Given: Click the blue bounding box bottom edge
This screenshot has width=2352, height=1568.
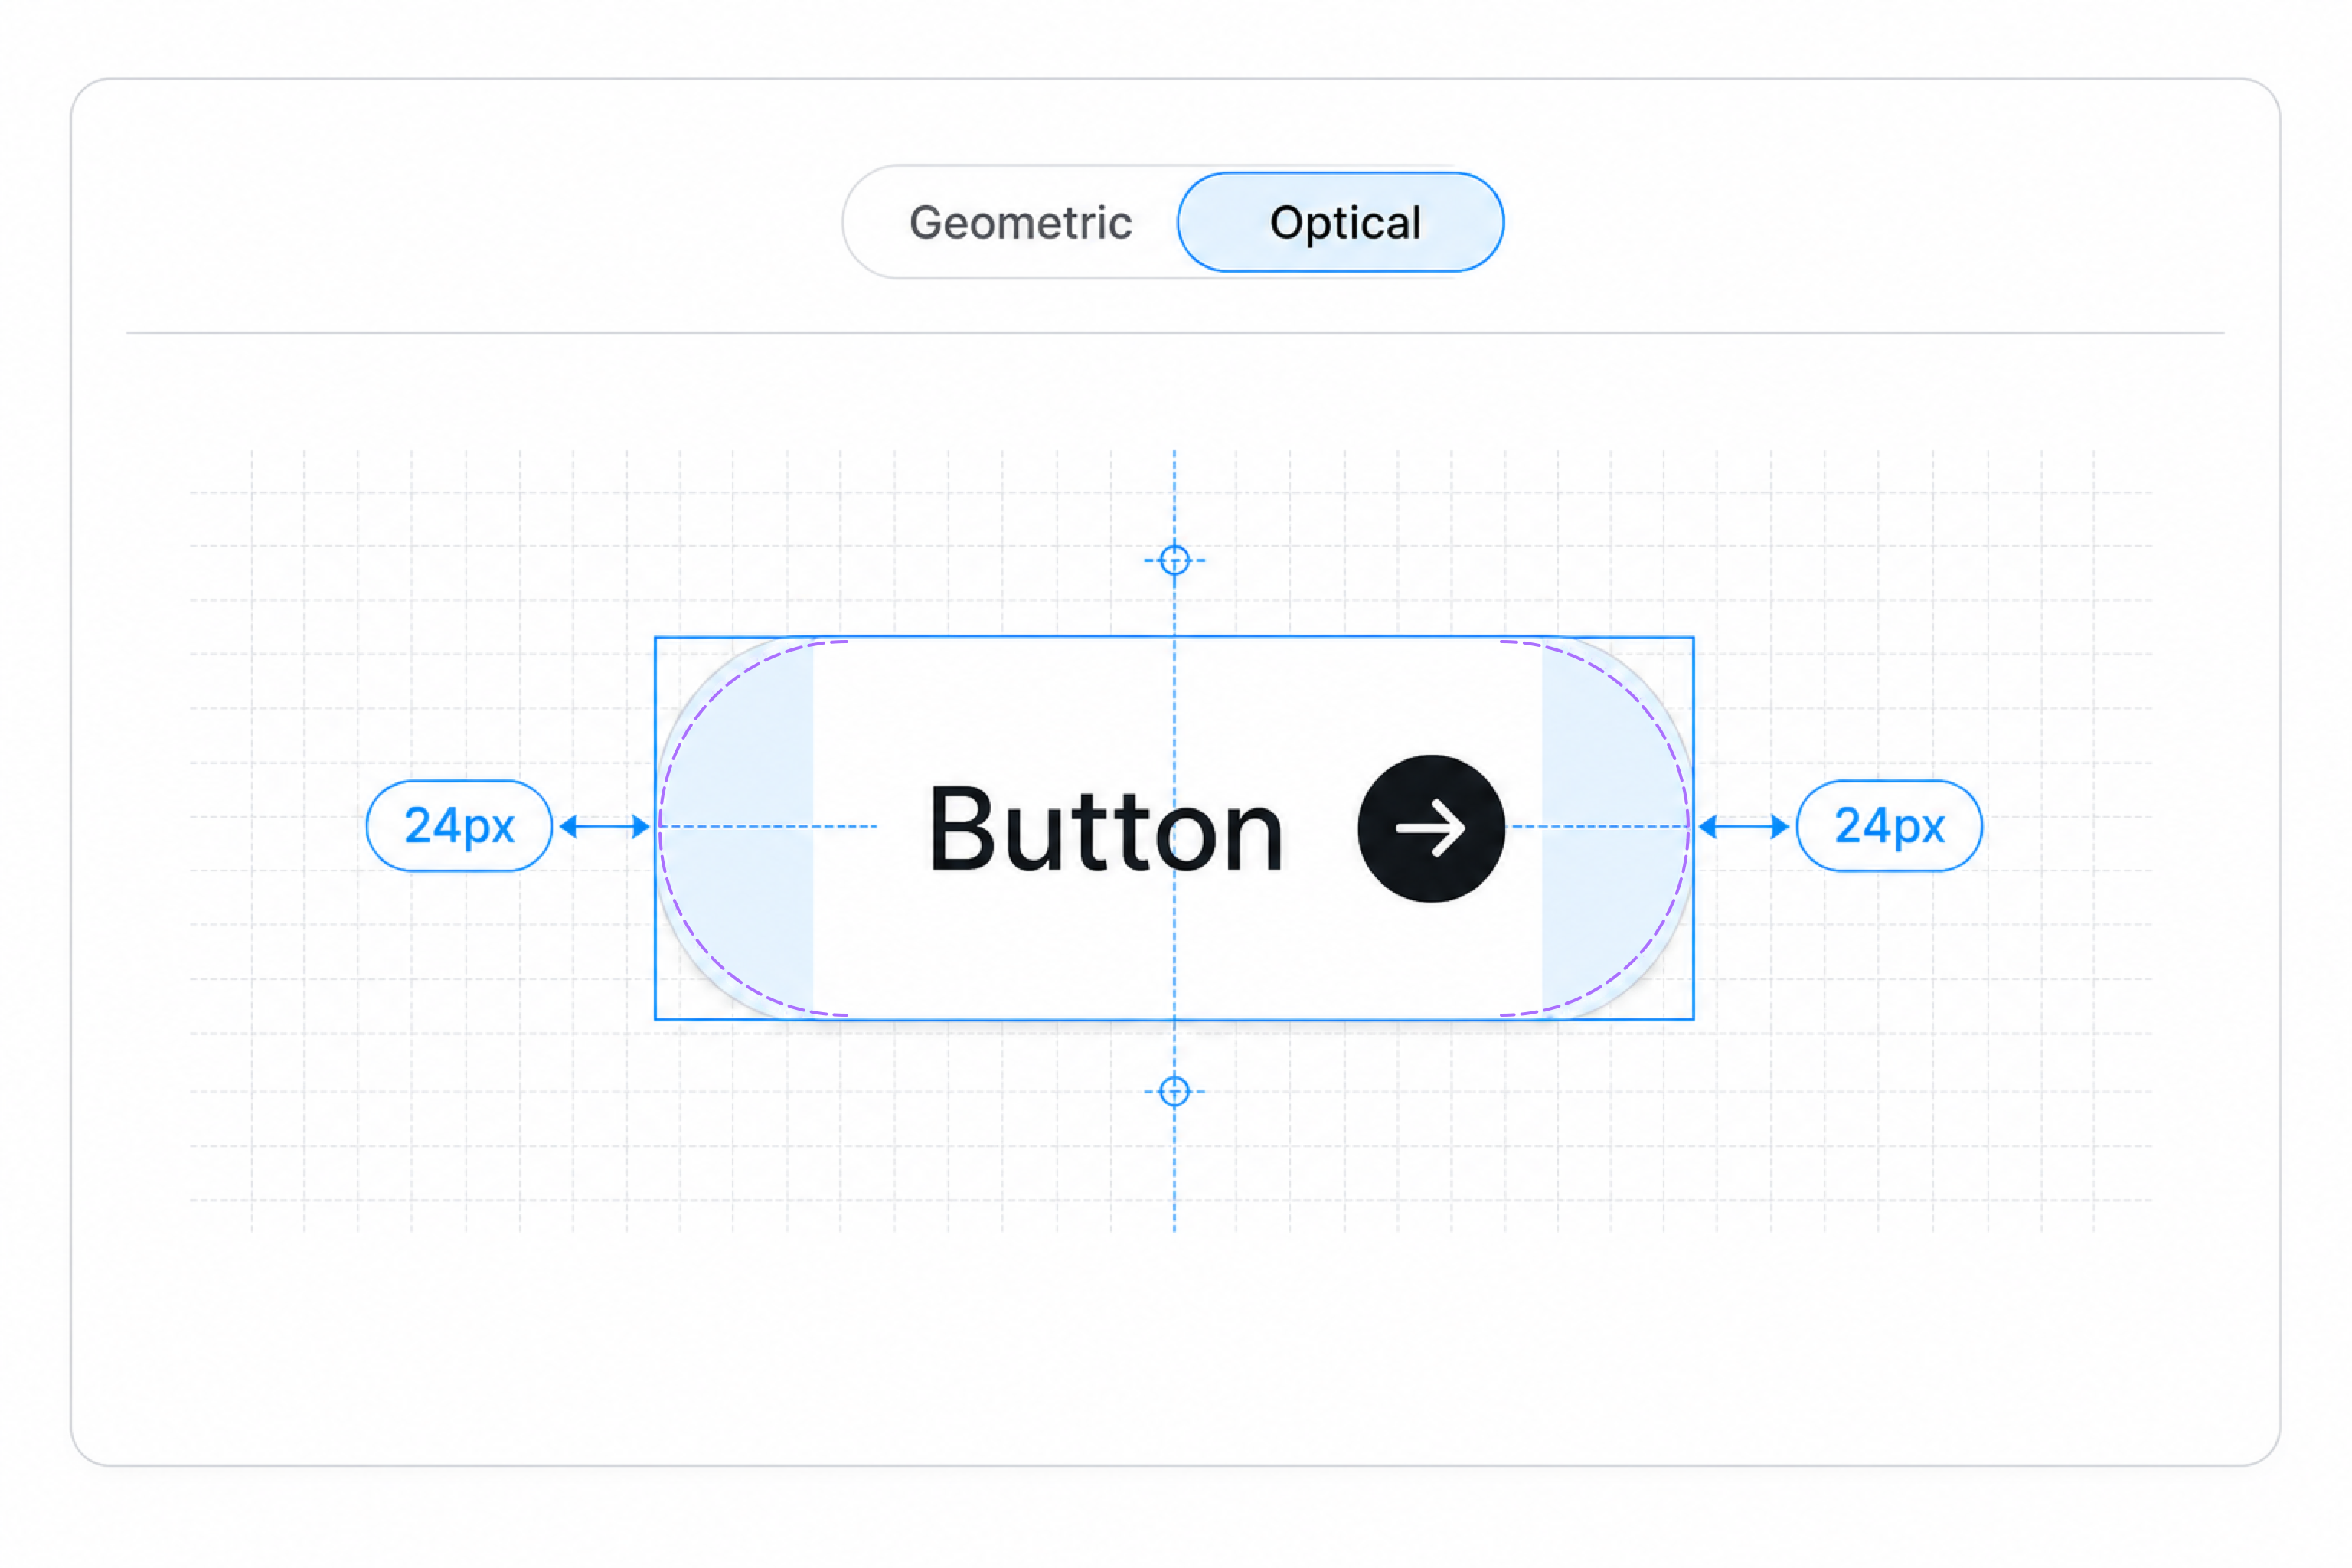Looking at the screenshot, I should 1174,1020.
